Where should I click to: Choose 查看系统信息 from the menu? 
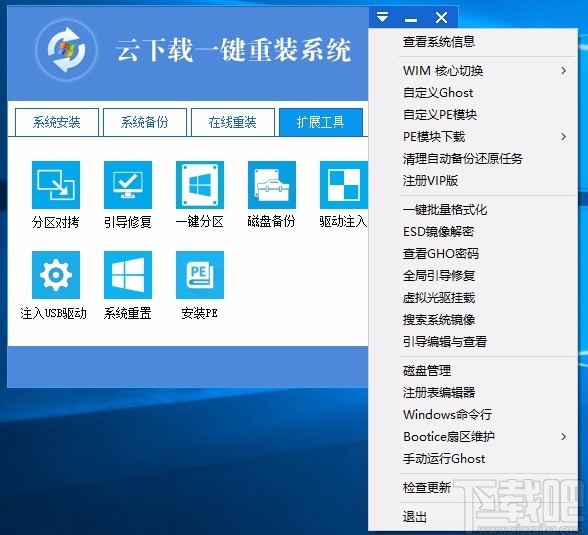click(x=473, y=41)
